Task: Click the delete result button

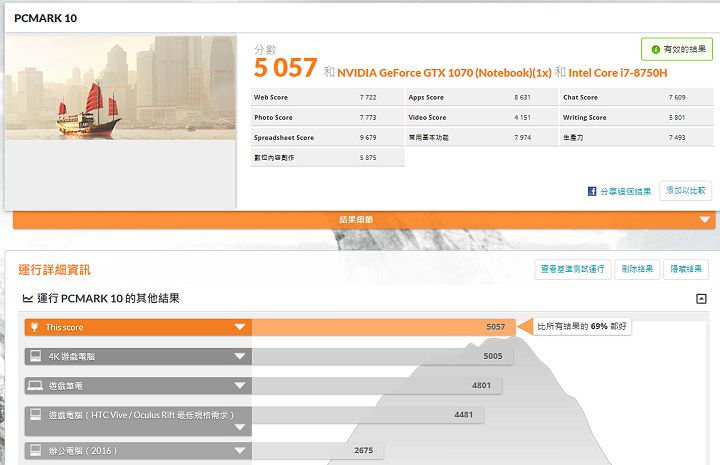Action: coord(634,269)
